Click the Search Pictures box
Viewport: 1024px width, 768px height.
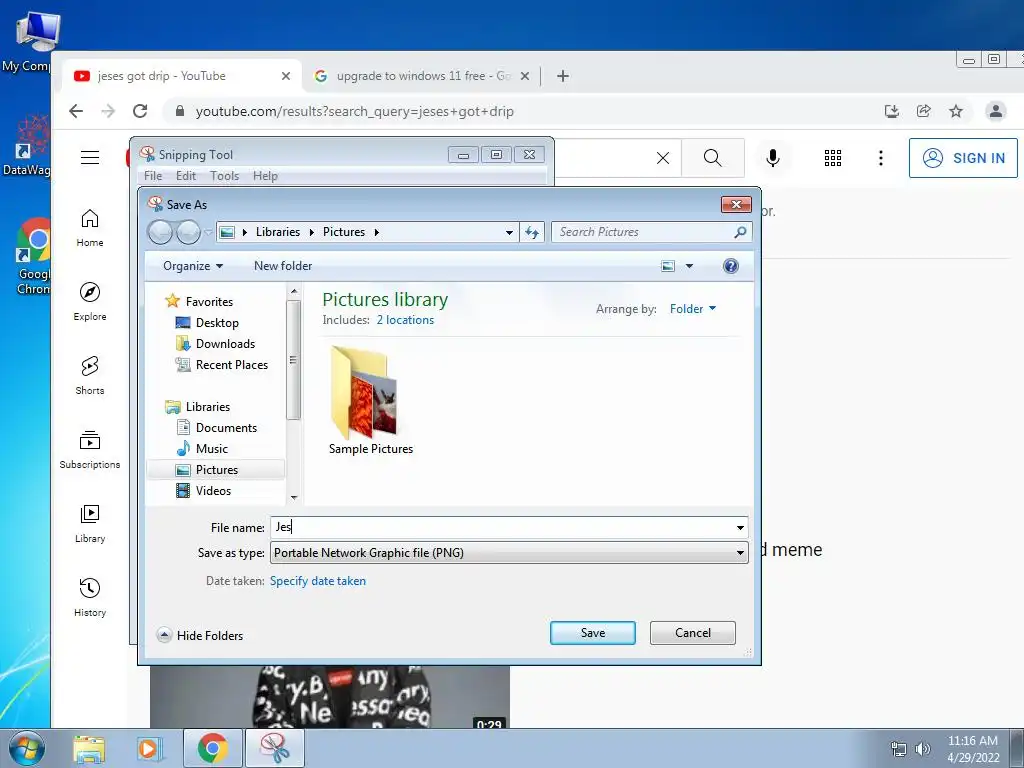click(x=652, y=232)
